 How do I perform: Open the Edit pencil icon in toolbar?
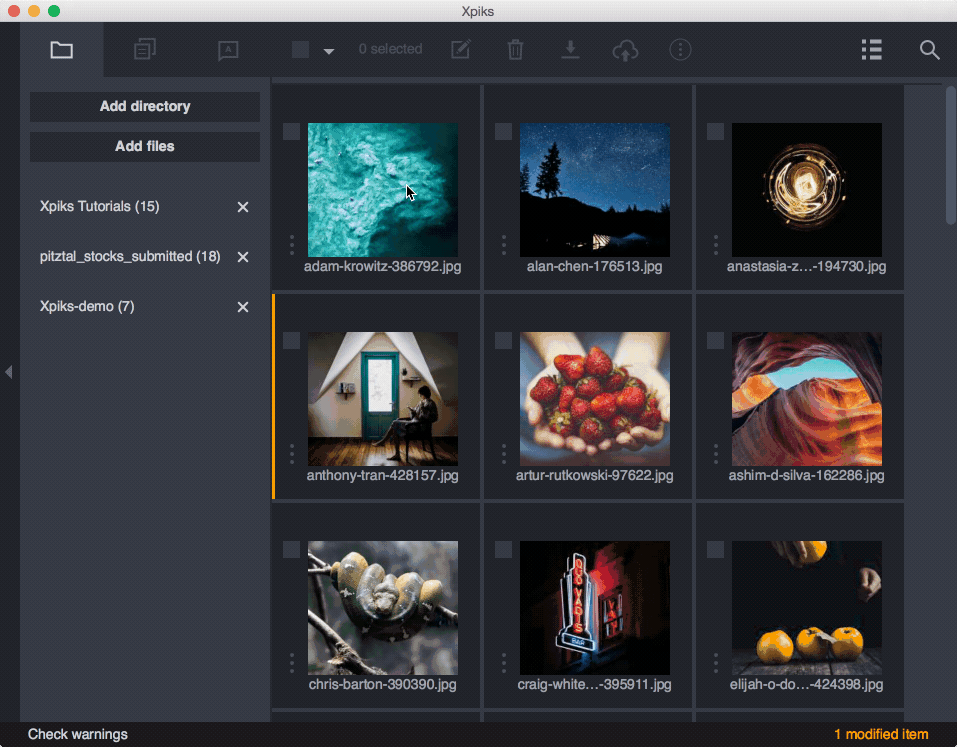[460, 49]
